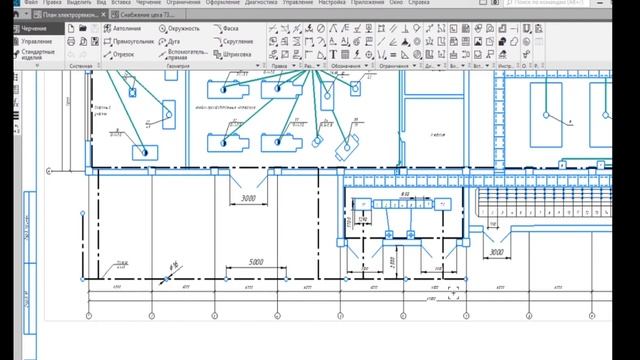The width and height of the screenshot is (640, 360).
Task: Select the 5000 dimension in the drawing
Action: [256, 262]
